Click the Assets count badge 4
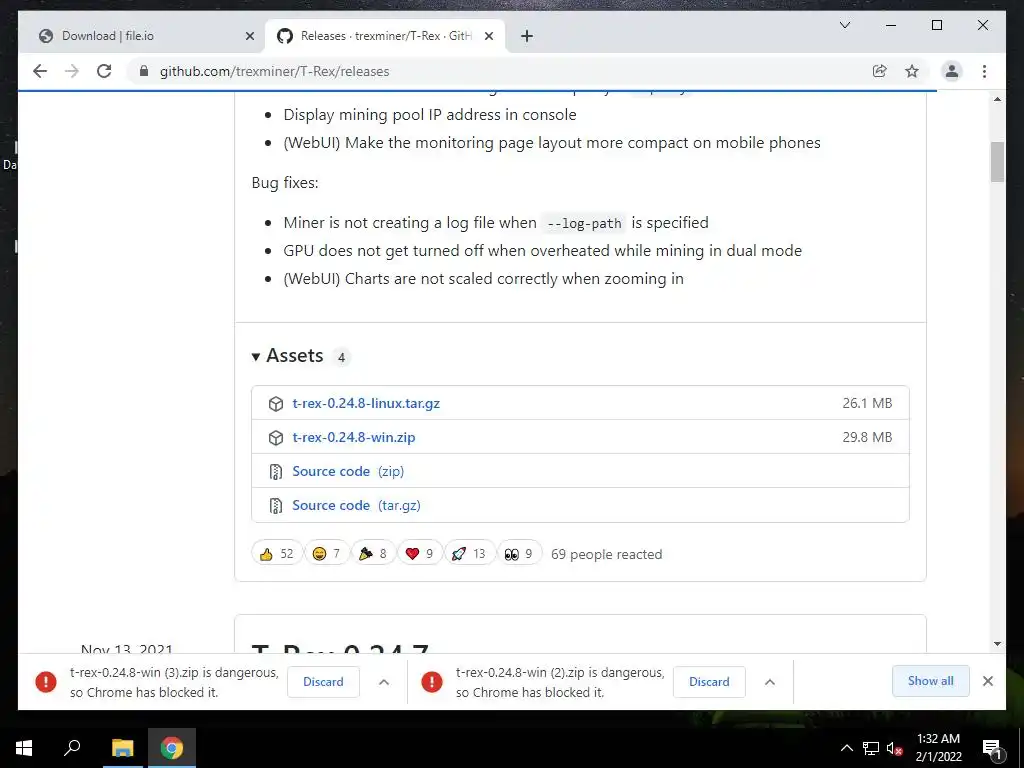 [x=341, y=357]
